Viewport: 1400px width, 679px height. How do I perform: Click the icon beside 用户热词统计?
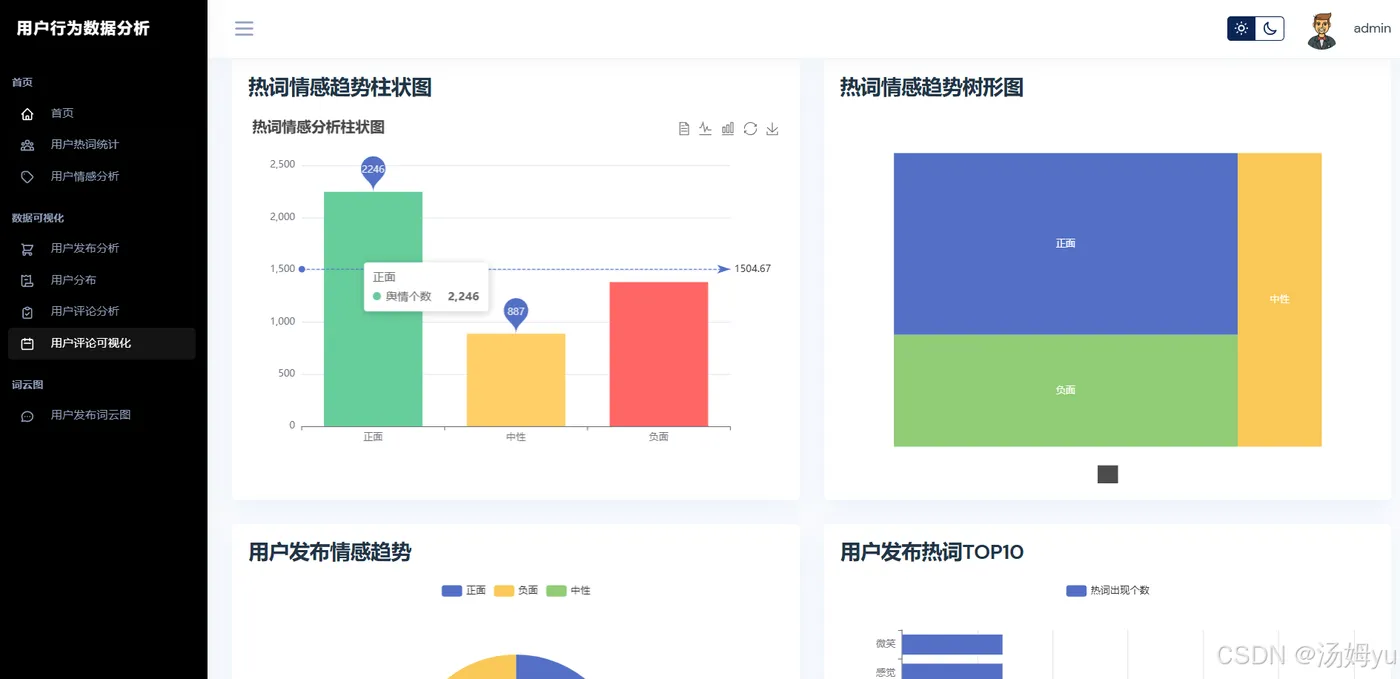pos(28,145)
